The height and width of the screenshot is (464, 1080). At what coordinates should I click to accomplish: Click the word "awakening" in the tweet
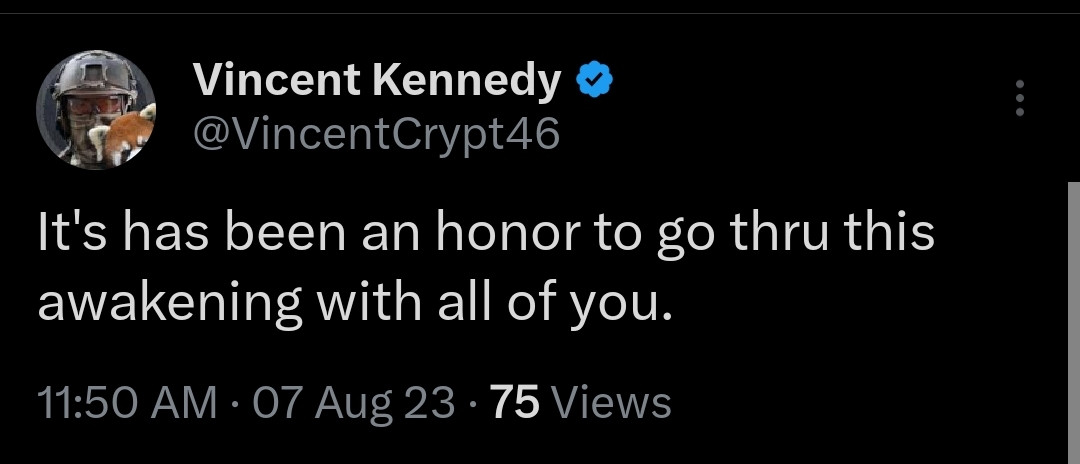click(170, 303)
